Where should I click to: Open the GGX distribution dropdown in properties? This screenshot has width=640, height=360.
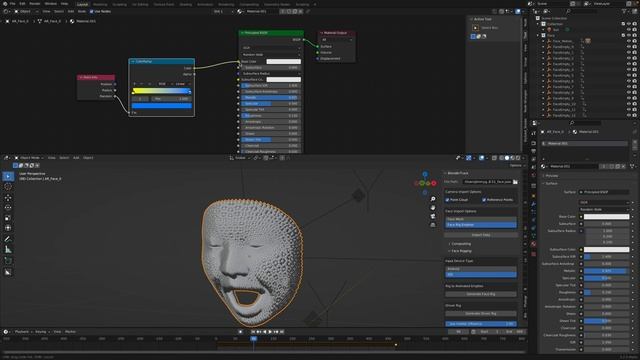[604, 202]
